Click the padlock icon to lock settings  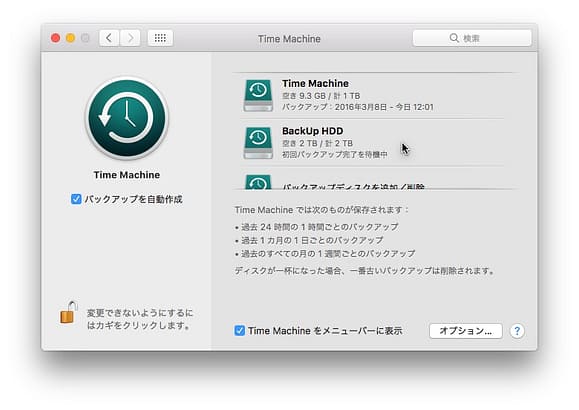[x=69, y=312]
